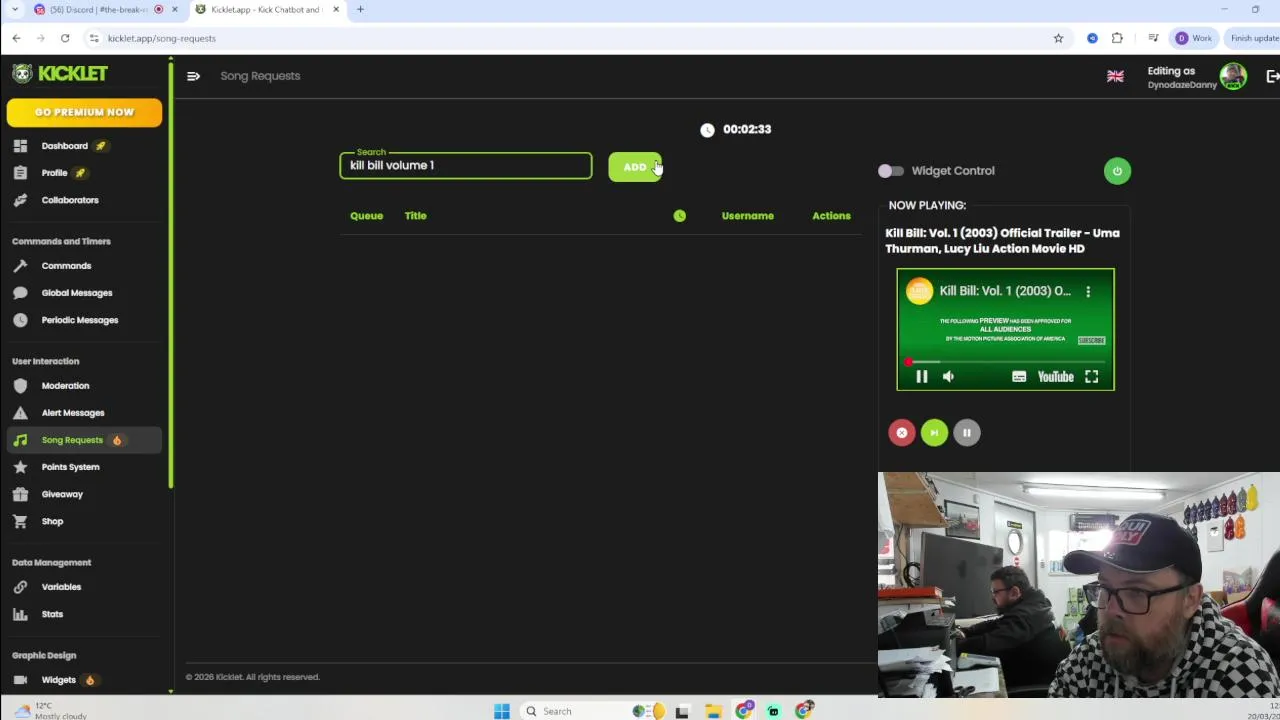Viewport: 1280px width, 720px height.
Task: Click the Kicklet logo
Action: pyautogui.click(x=60, y=74)
